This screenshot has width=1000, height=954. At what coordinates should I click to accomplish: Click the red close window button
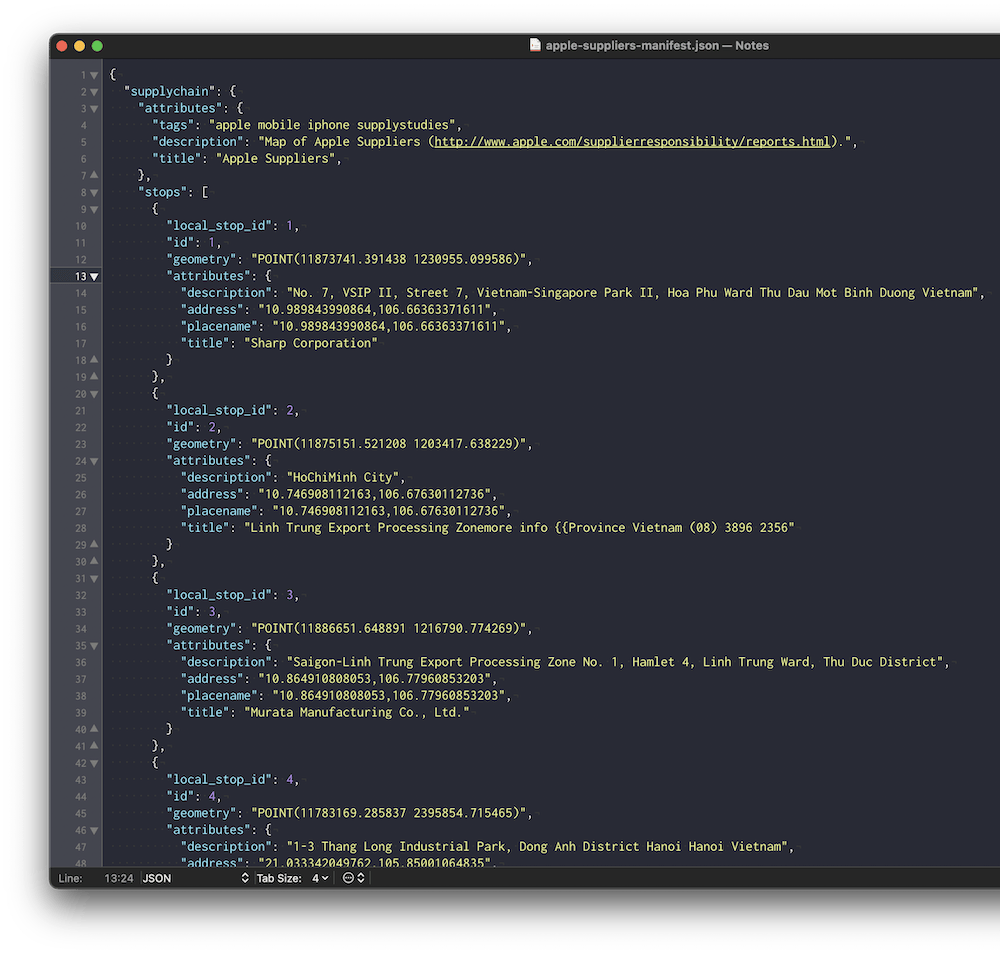pyautogui.click(x=62, y=46)
